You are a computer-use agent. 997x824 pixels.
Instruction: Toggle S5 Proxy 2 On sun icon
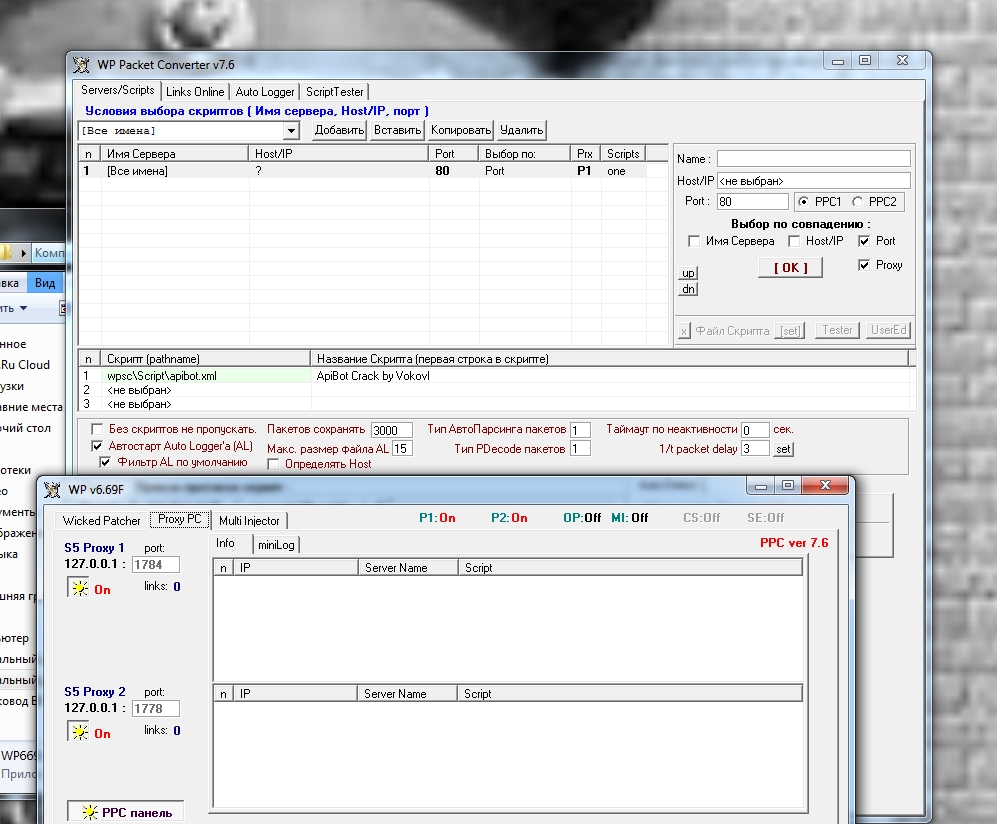click(x=78, y=733)
